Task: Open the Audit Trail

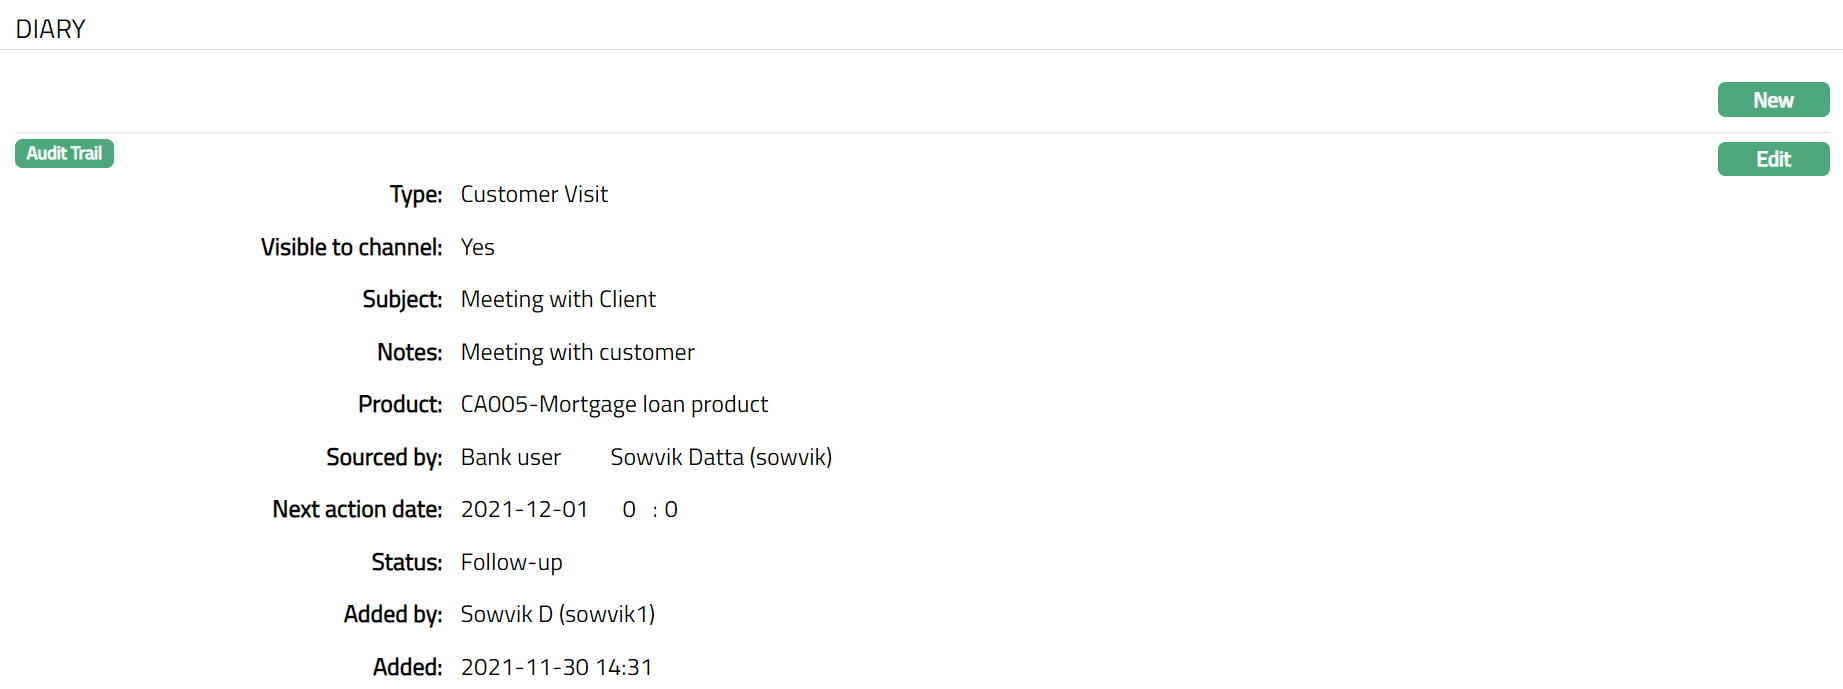Action: pyautogui.click(x=64, y=153)
